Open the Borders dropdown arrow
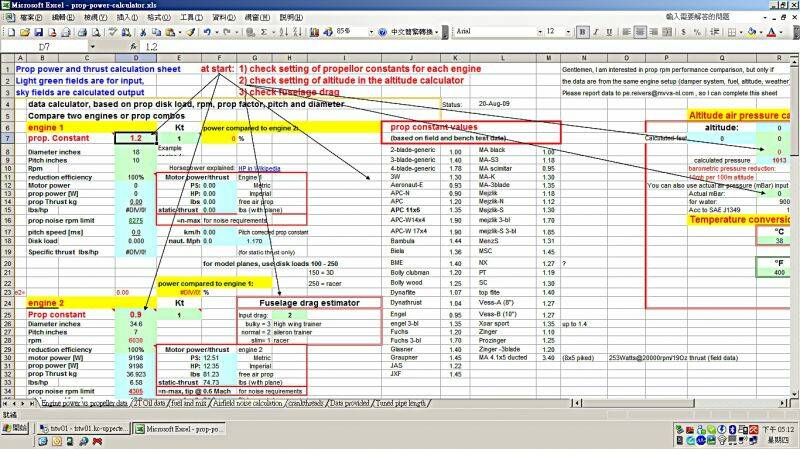800x449 pixels. point(740,32)
